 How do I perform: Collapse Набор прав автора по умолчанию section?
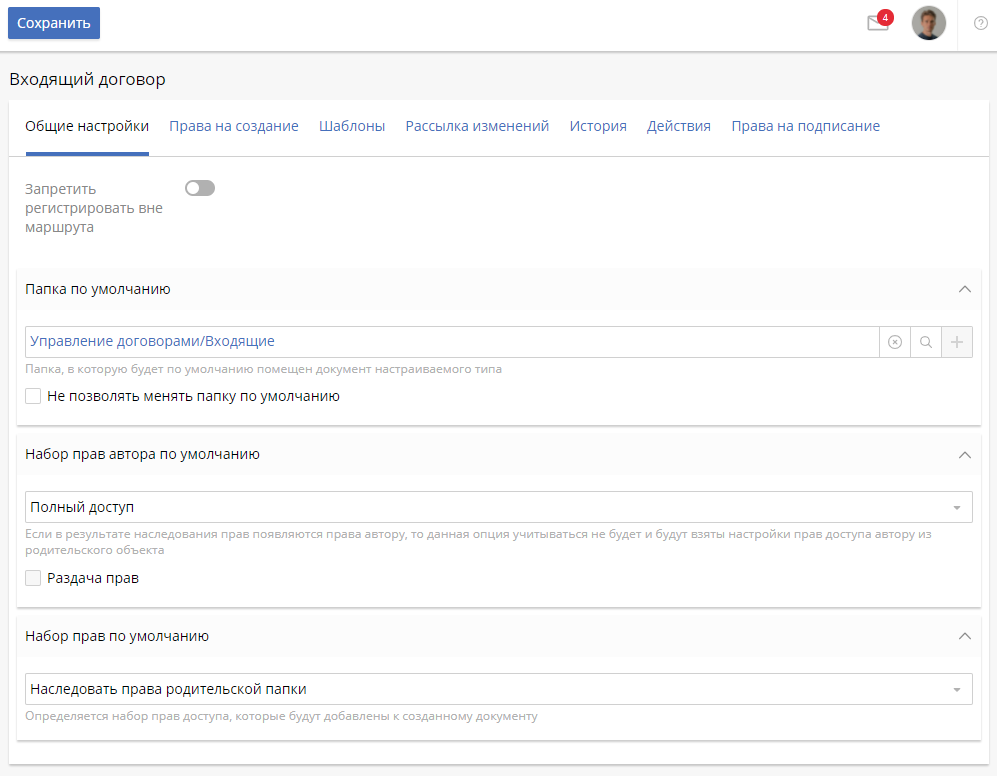click(965, 455)
